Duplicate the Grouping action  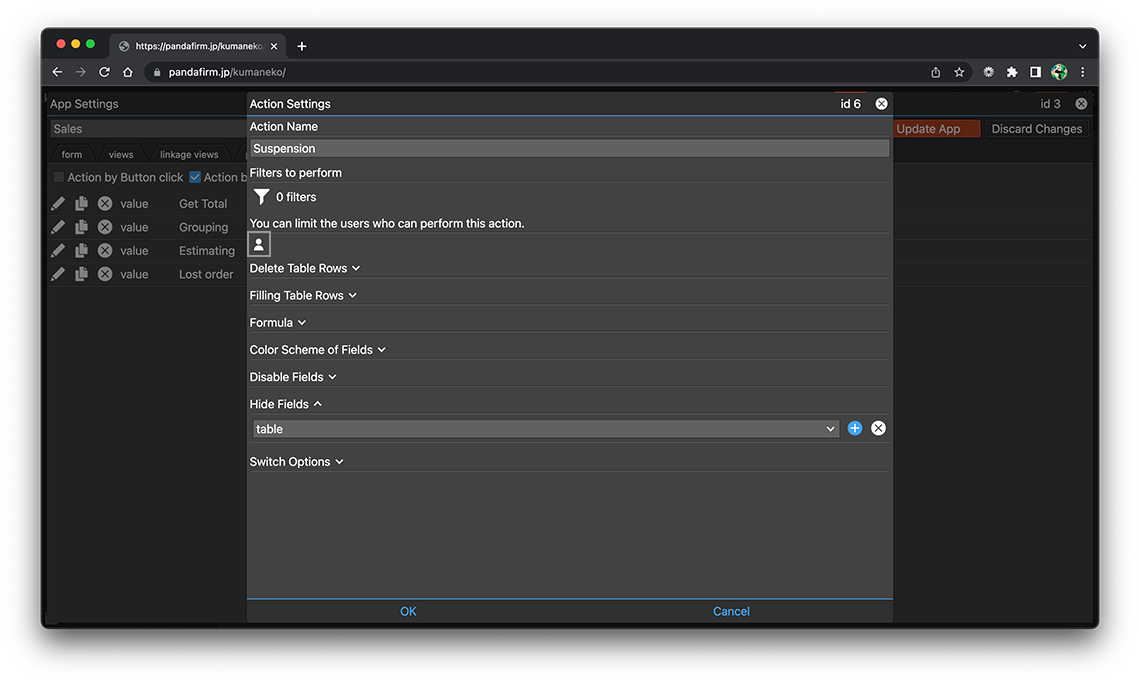[81, 227]
